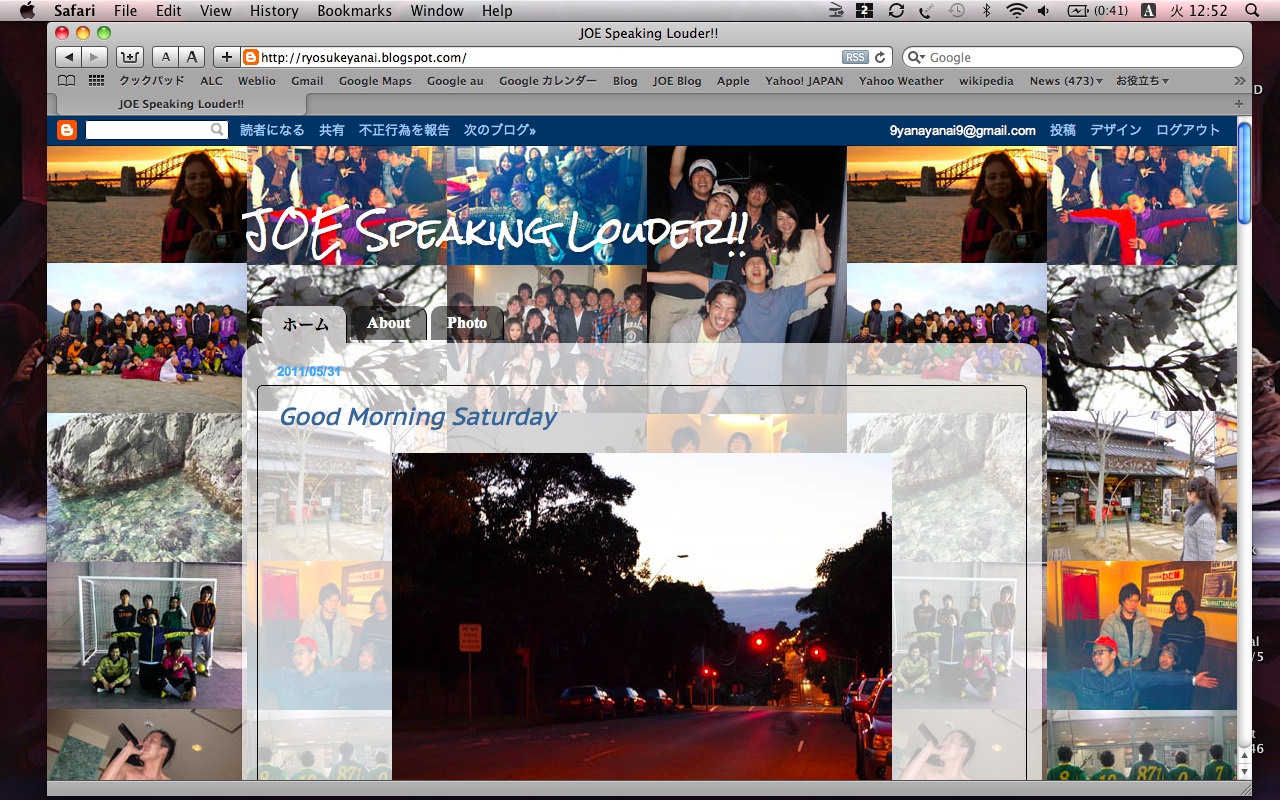
Task: Show hidden bookmarks via double chevron
Action: point(1240,81)
